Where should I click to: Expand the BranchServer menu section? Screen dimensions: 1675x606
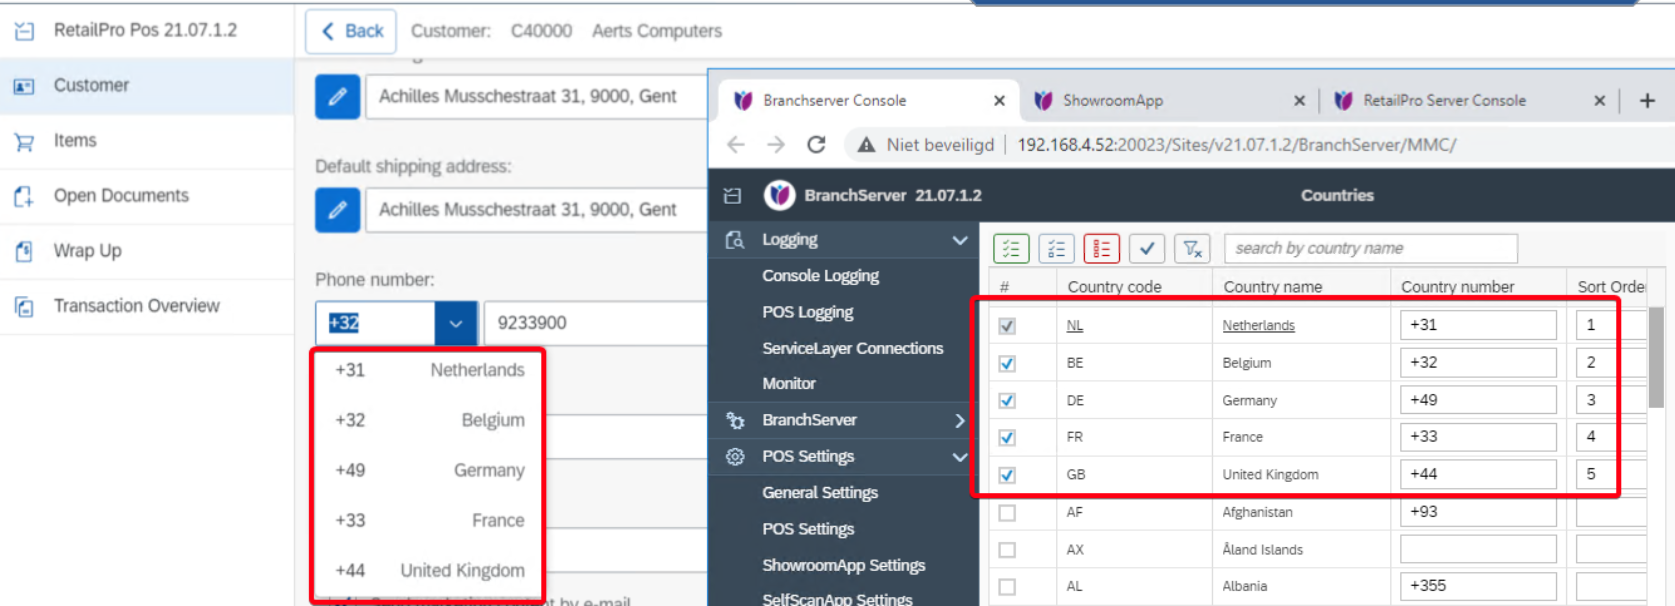click(x=959, y=420)
